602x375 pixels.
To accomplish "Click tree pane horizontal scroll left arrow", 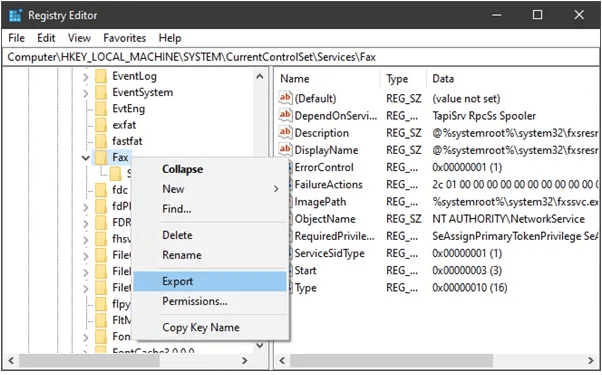I will (x=11, y=361).
